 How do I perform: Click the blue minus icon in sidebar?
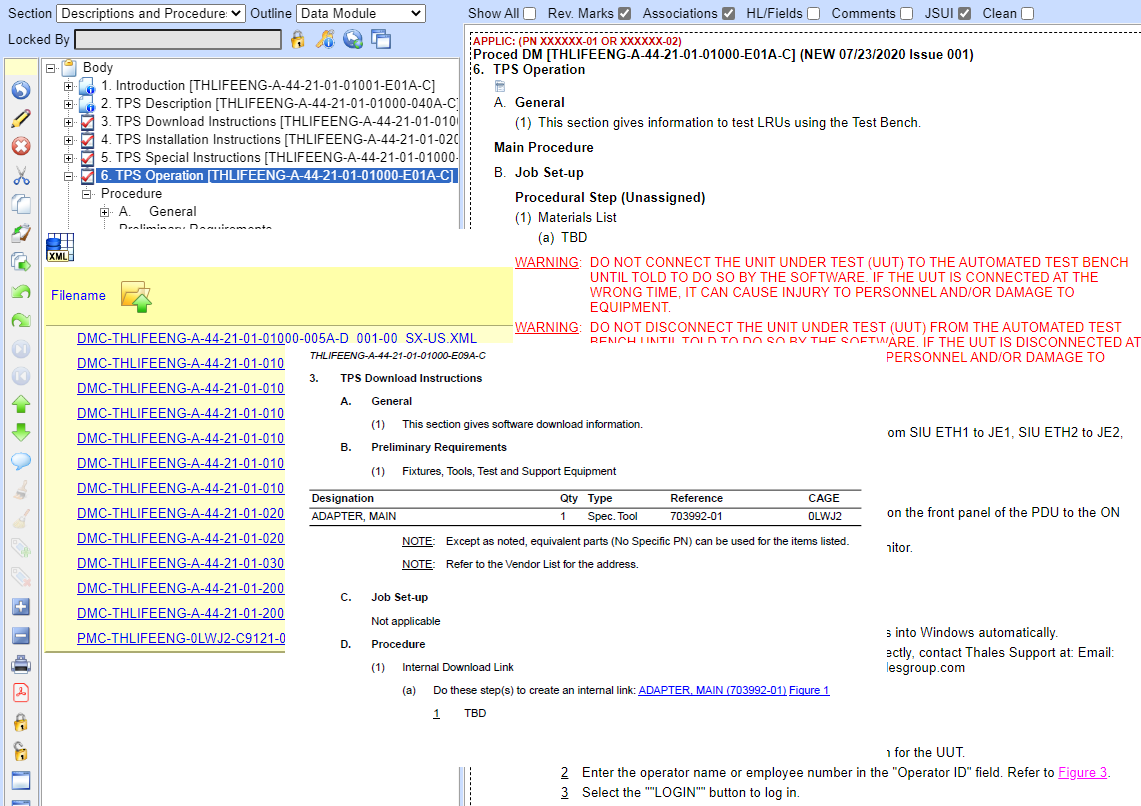[21, 636]
